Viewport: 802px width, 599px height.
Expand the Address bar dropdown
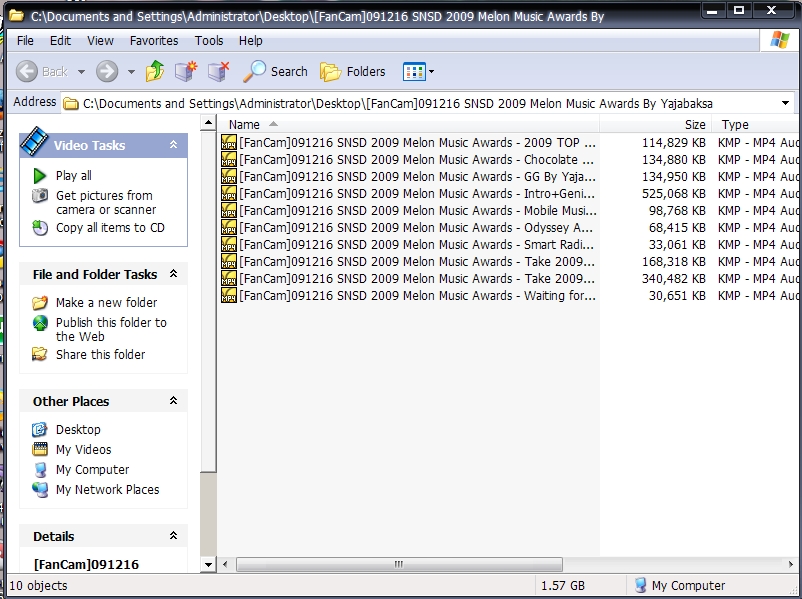point(786,103)
